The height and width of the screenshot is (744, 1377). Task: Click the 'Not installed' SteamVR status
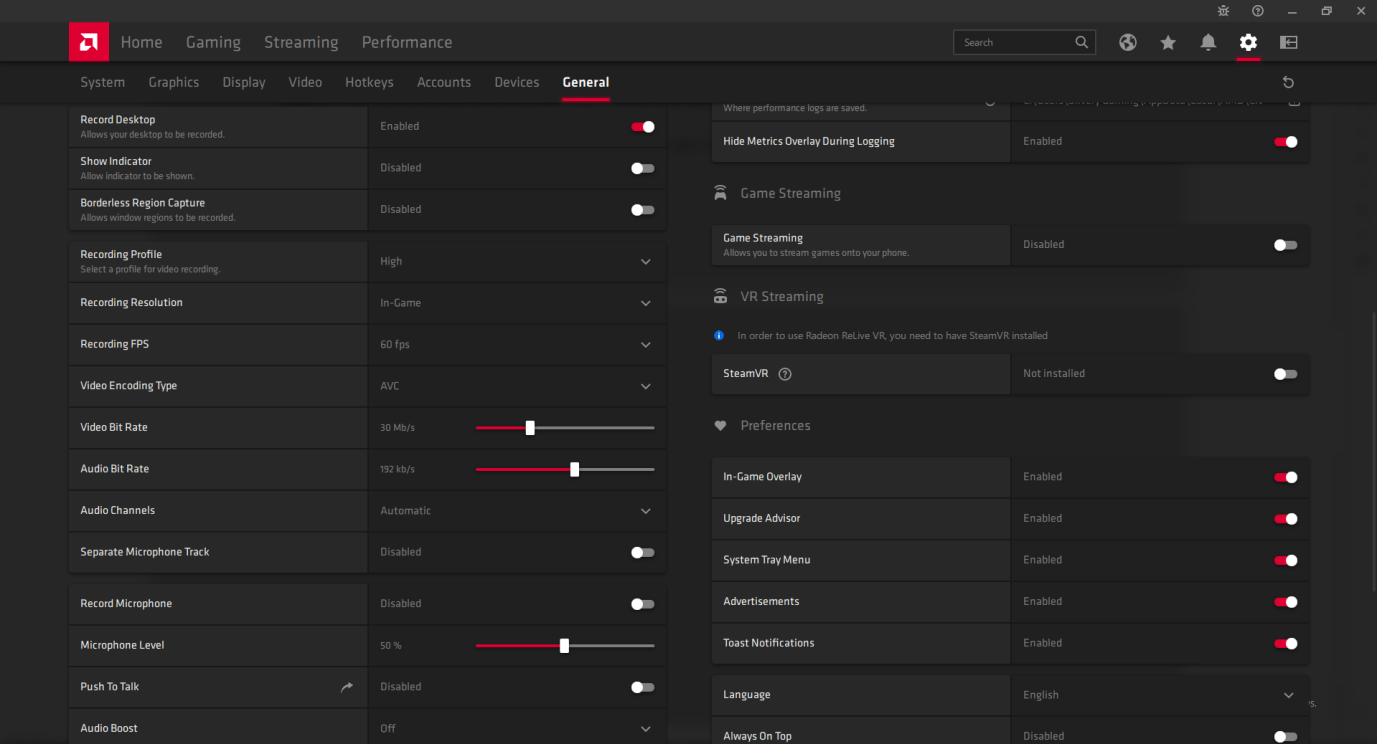pos(1054,374)
